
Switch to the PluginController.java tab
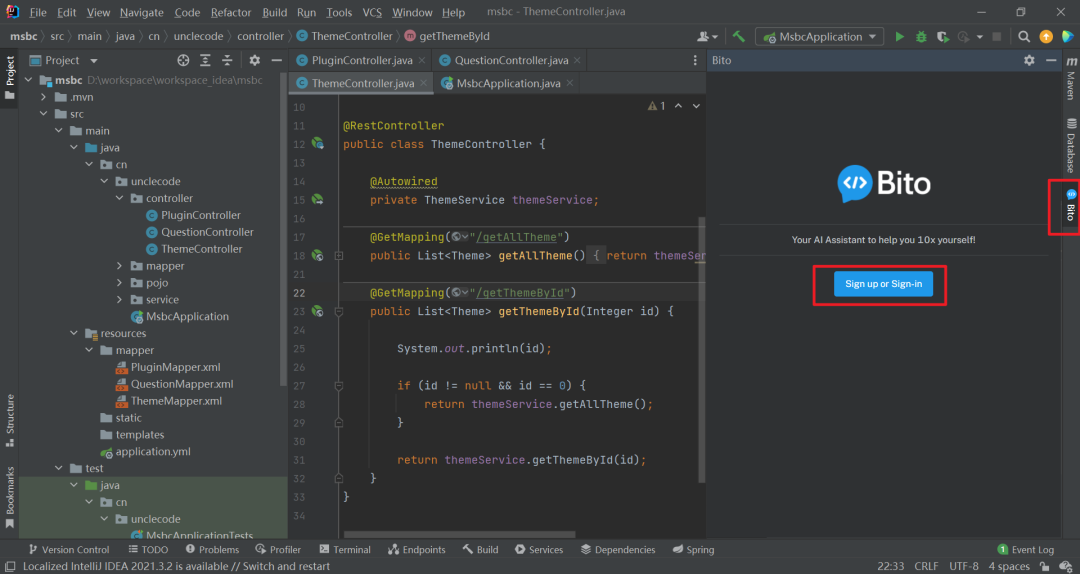pos(362,61)
